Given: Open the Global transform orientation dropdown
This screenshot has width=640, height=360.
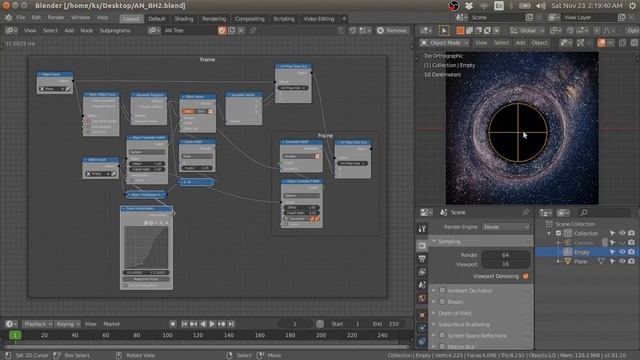Looking at the screenshot, I should click(x=527, y=31).
